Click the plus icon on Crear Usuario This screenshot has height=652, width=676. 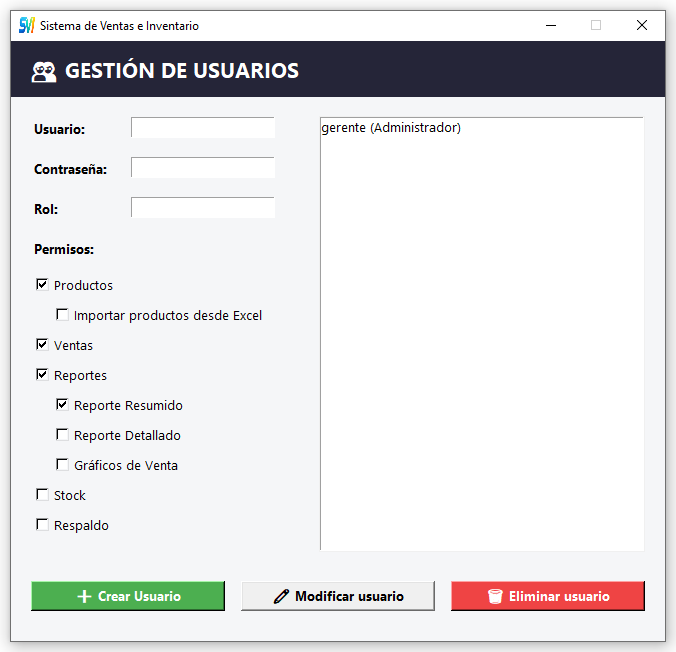[84, 597]
